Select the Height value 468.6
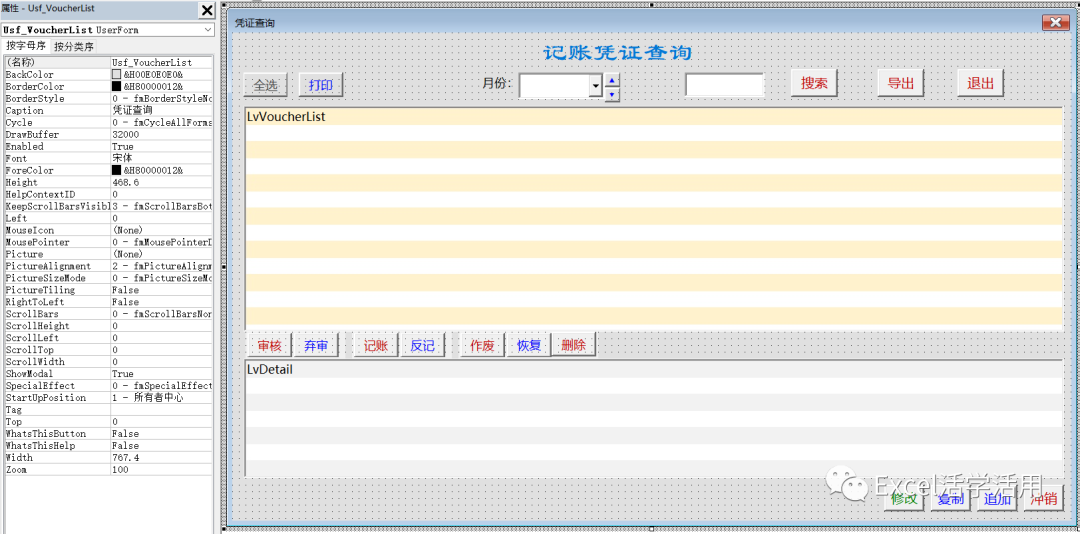The width and height of the screenshot is (1080, 534). point(162,183)
